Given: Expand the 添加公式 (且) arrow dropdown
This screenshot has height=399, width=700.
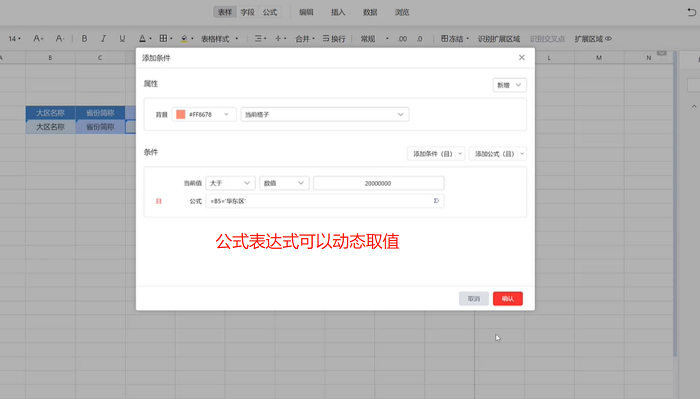Looking at the screenshot, I should (x=522, y=154).
